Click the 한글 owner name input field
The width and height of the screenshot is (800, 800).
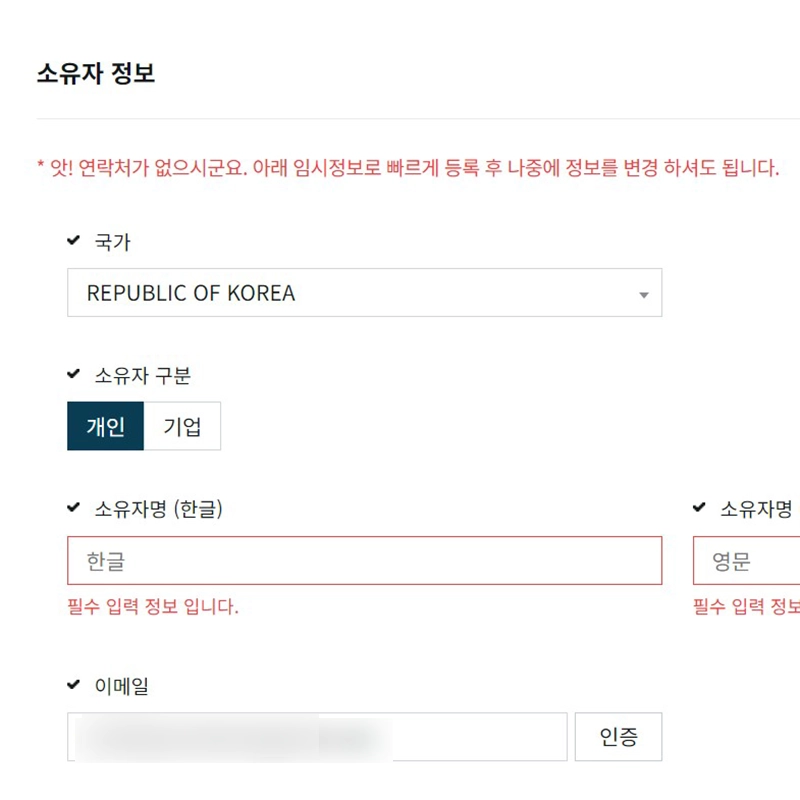tap(364, 561)
